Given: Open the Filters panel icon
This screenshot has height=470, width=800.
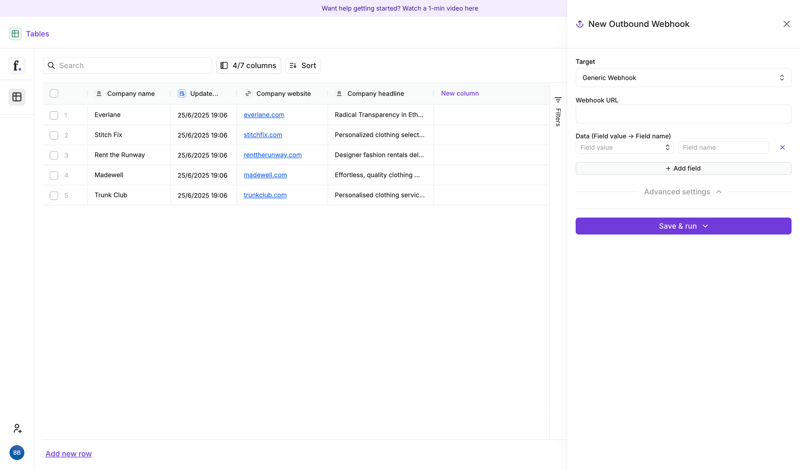Looking at the screenshot, I should point(558,100).
